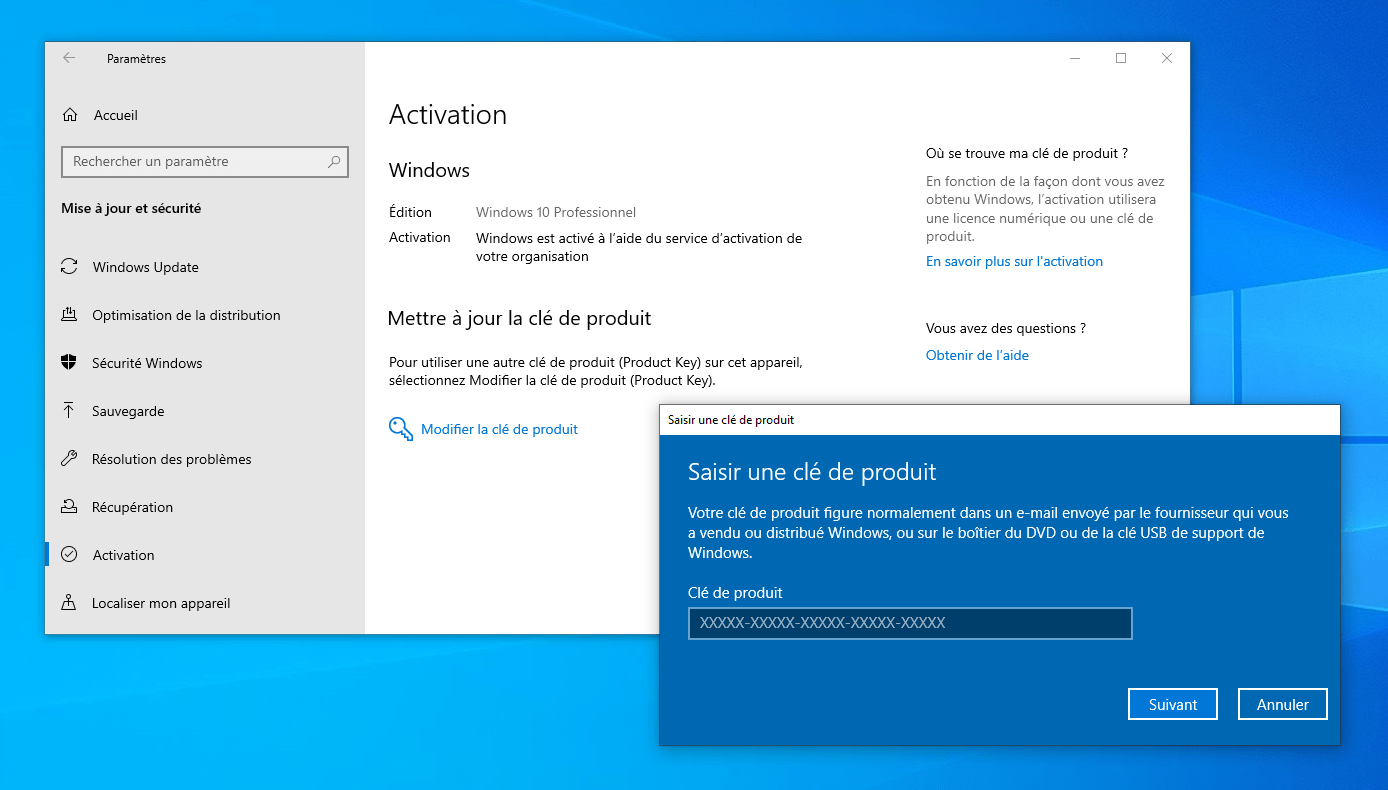Click the Résolution des problèmes wrench icon
Image resolution: width=1388 pixels, height=790 pixels.
(x=69, y=459)
